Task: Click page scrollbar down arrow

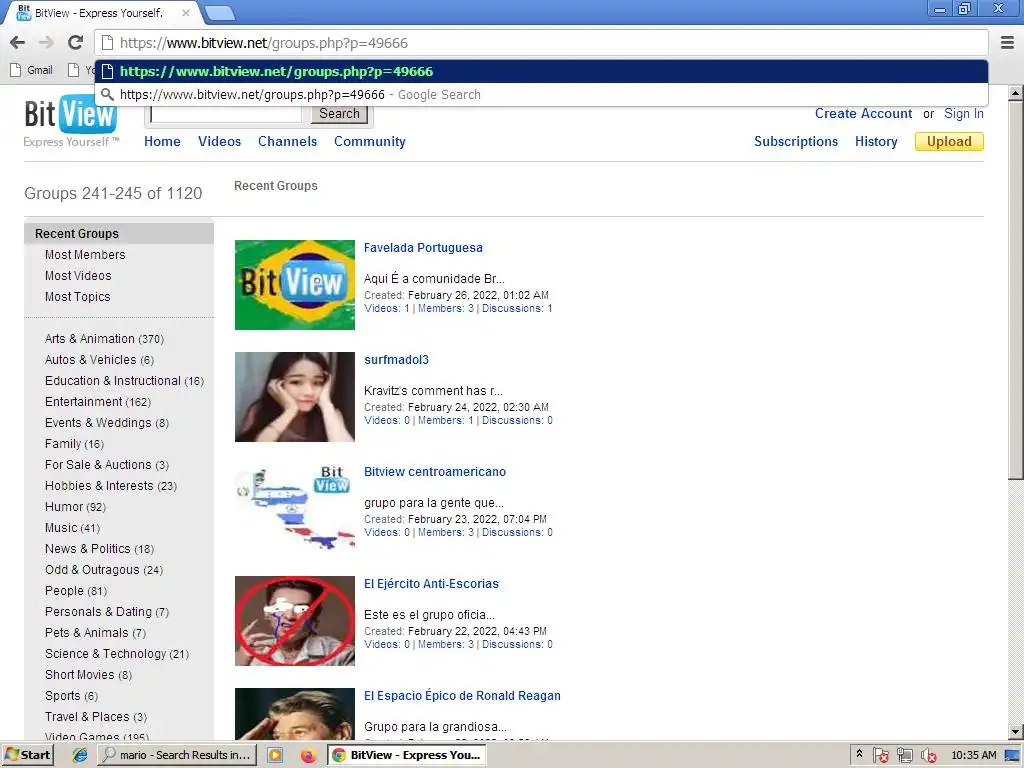Action: click(1015, 732)
